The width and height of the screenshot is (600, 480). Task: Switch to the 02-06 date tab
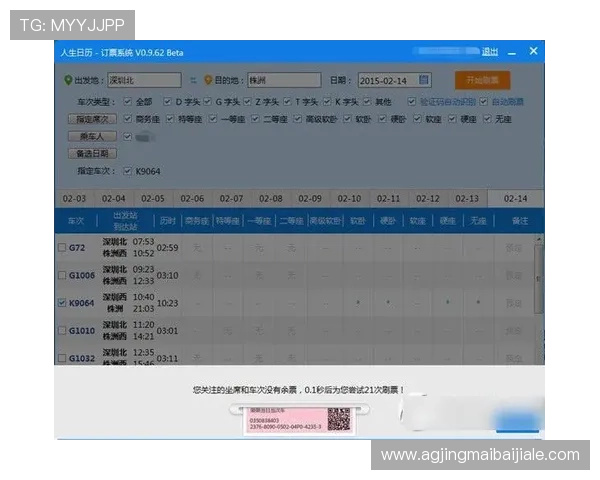tap(192, 199)
